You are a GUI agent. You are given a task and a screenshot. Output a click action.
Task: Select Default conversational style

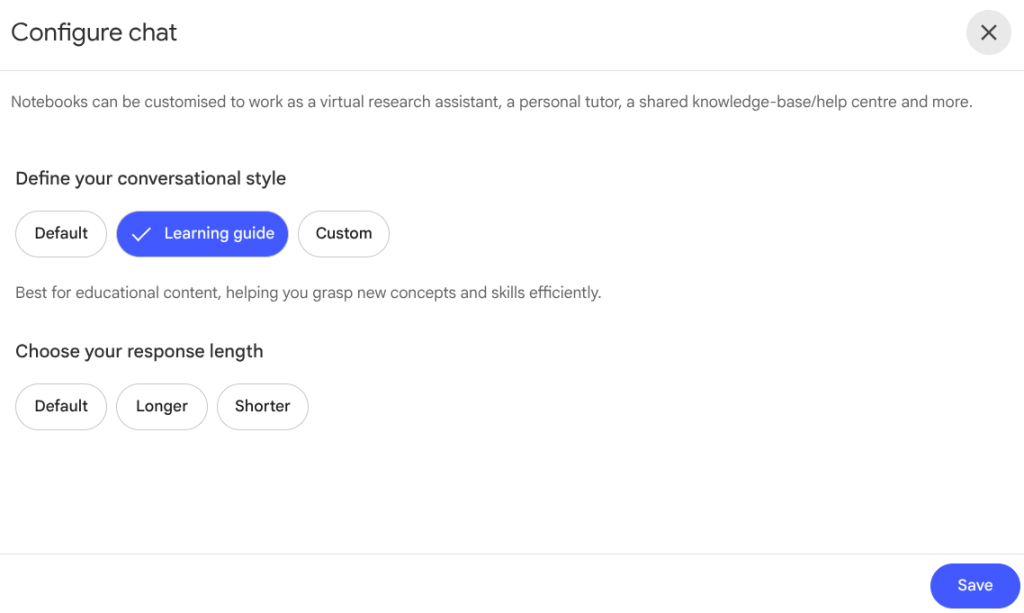pyautogui.click(x=61, y=234)
